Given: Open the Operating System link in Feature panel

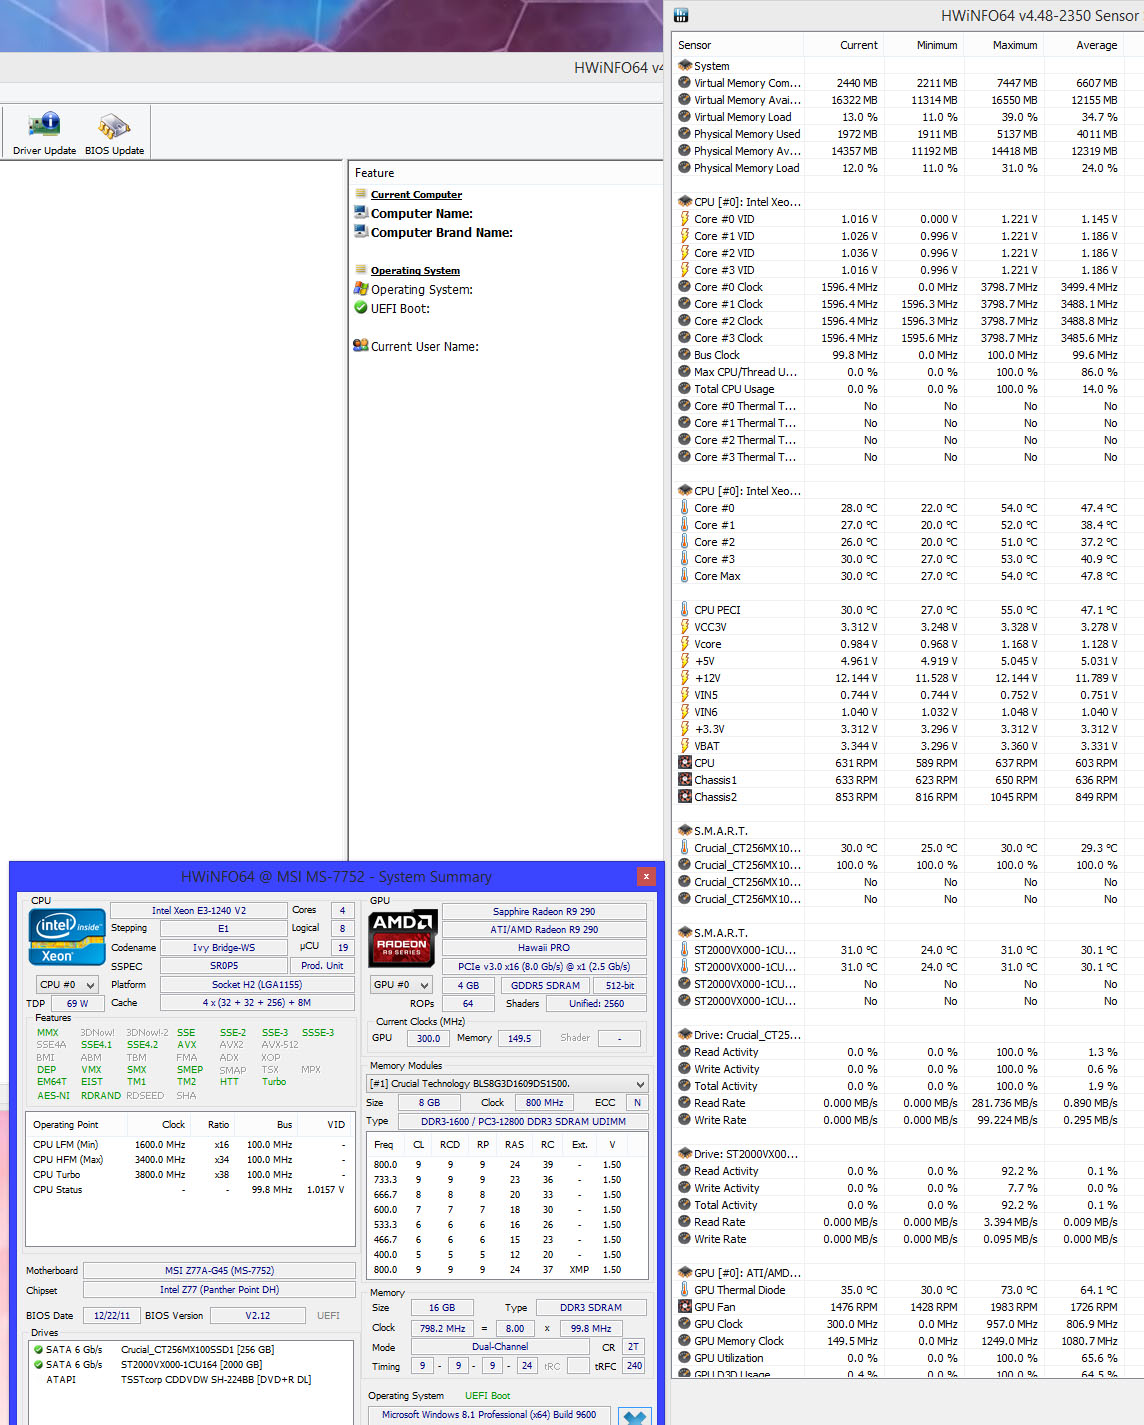Looking at the screenshot, I should point(415,271).
